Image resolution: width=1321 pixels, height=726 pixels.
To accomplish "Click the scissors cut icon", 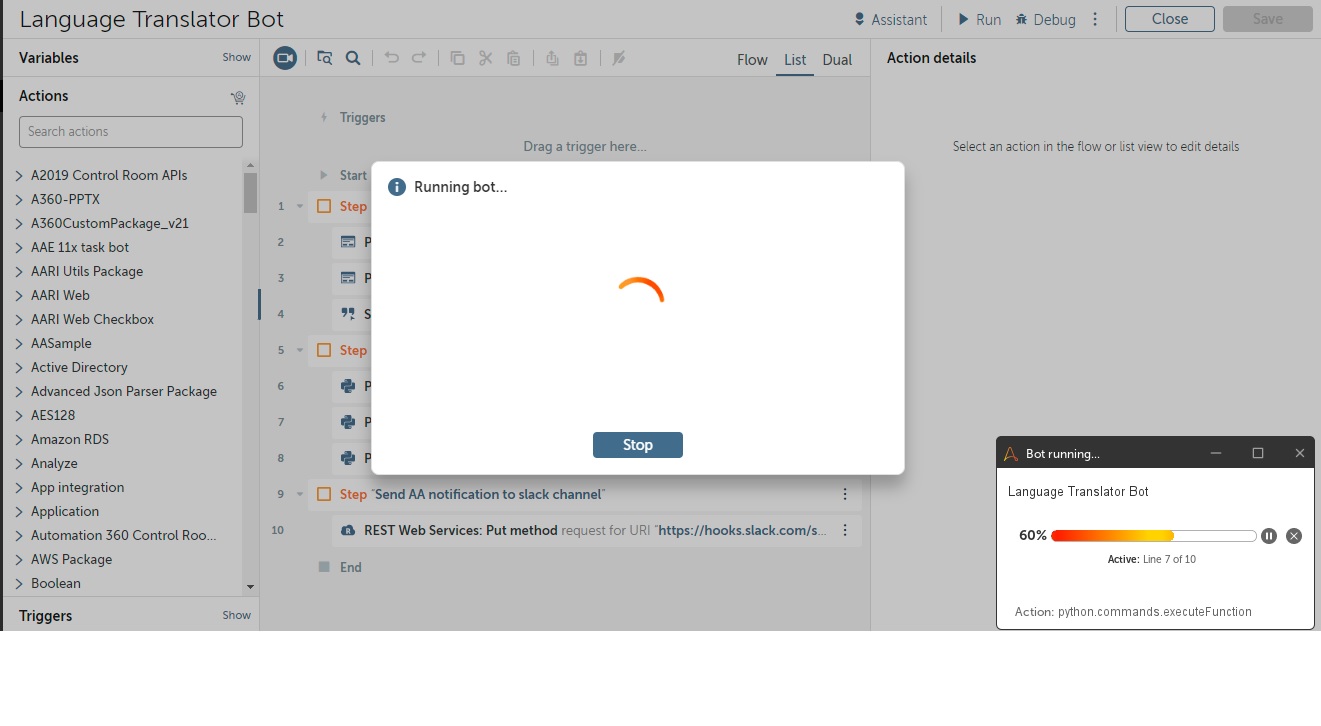I will click(x=486, y=58).
